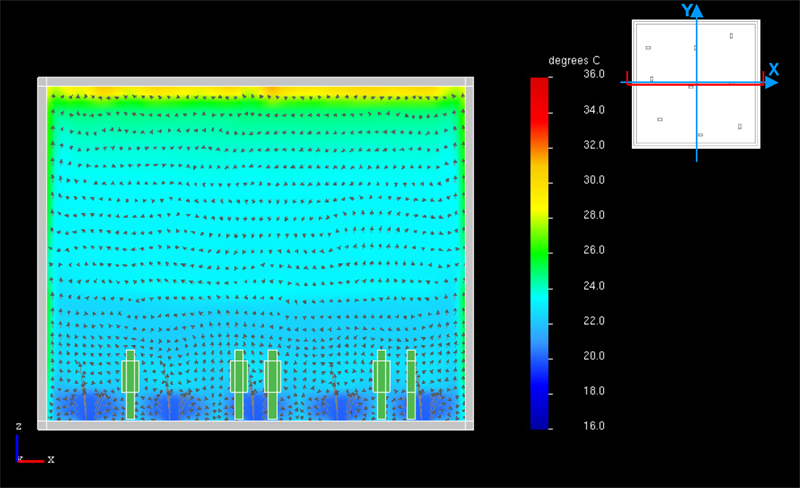Click the z label of the axis triad
The width and height of the screenshot is (800, 488).
pos(18,426)
